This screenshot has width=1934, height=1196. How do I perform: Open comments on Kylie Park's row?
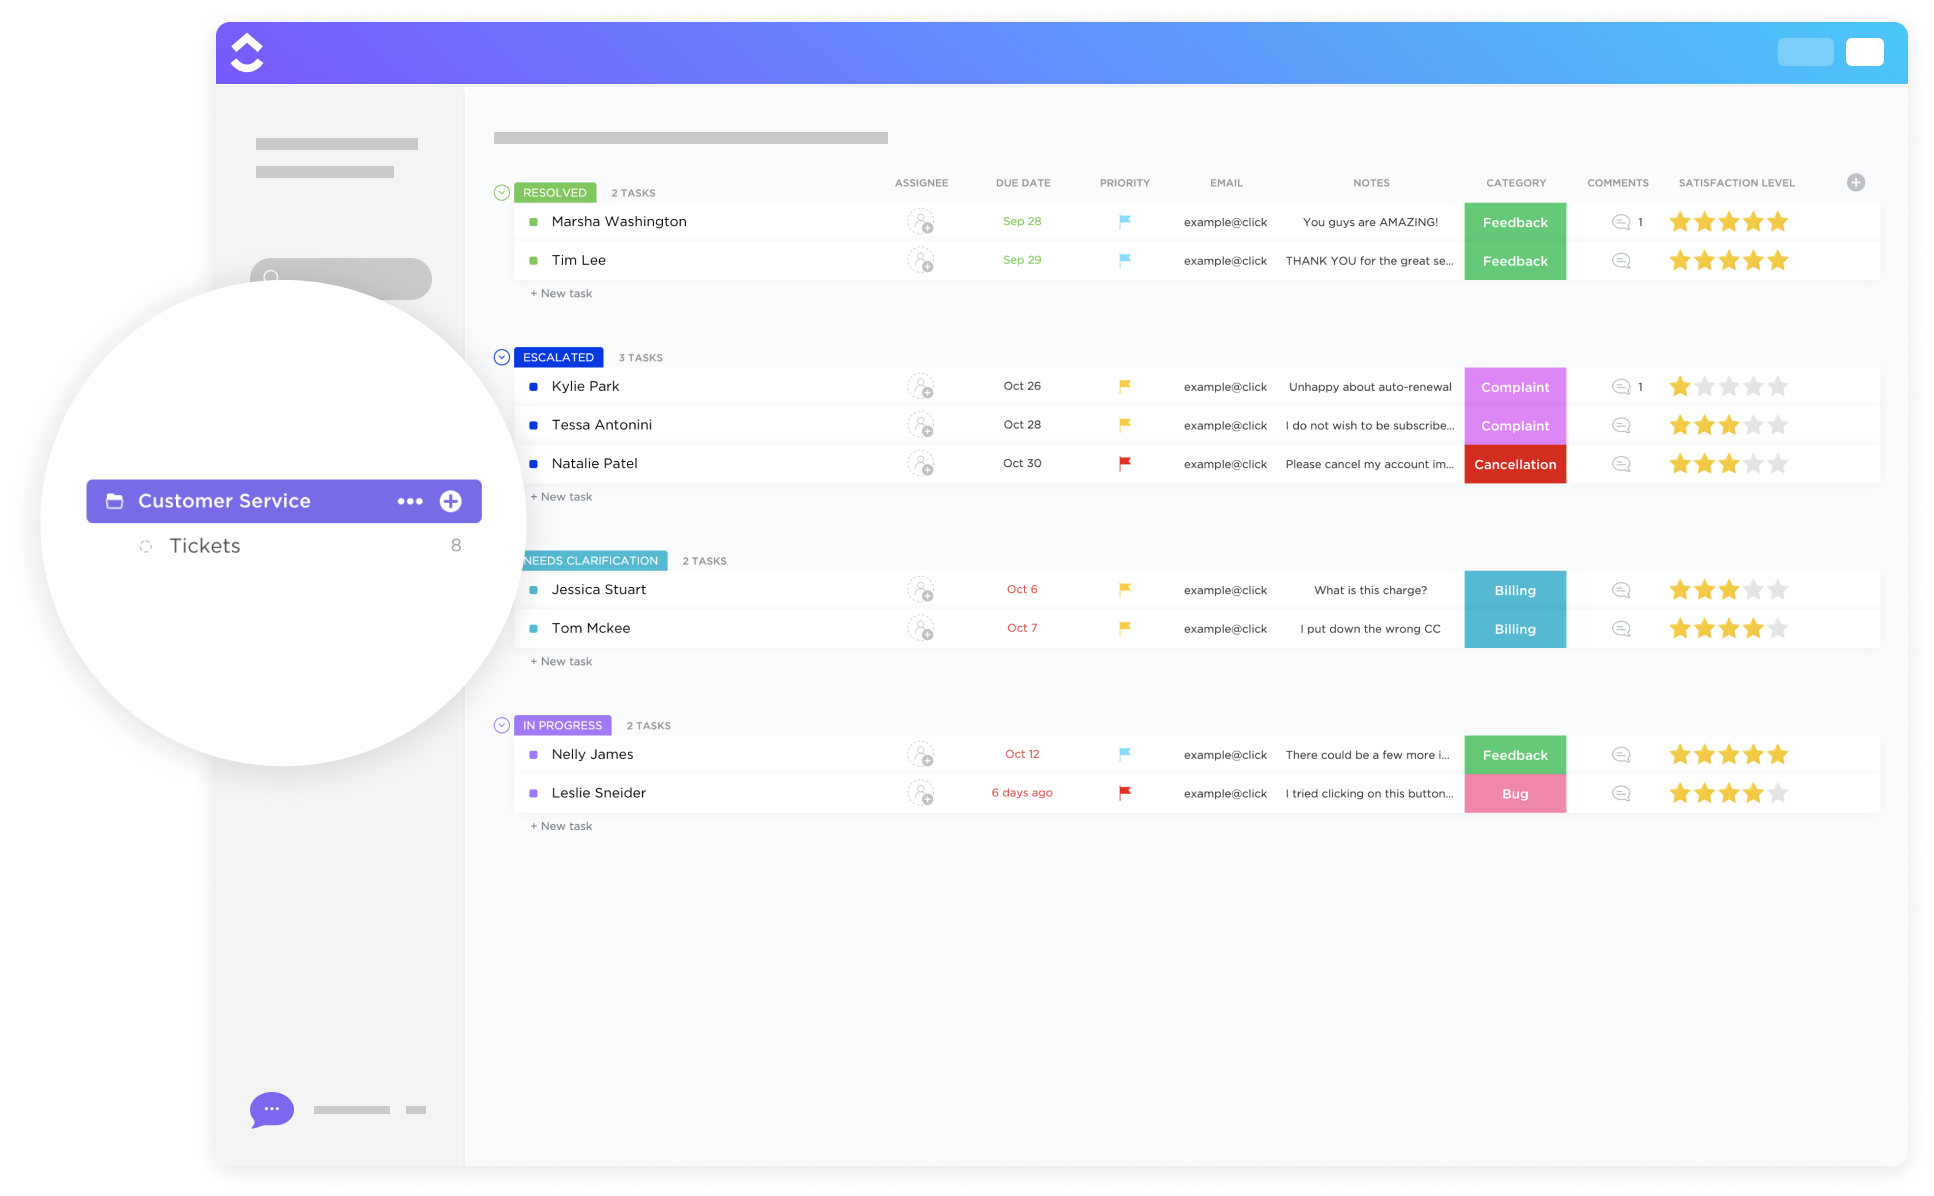click(x=1620, y=386)
